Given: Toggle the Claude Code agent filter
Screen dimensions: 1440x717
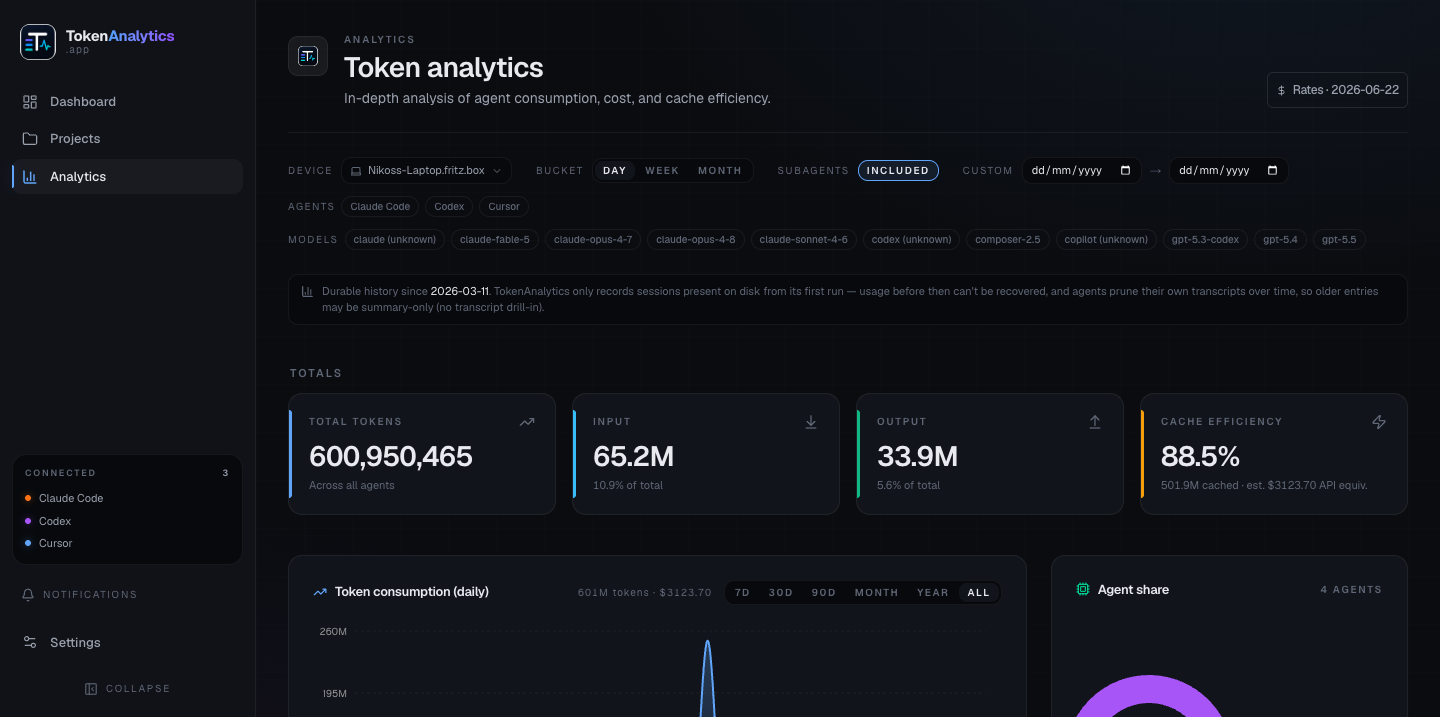Looking at the screenshot, I should [x=380, y=207].
